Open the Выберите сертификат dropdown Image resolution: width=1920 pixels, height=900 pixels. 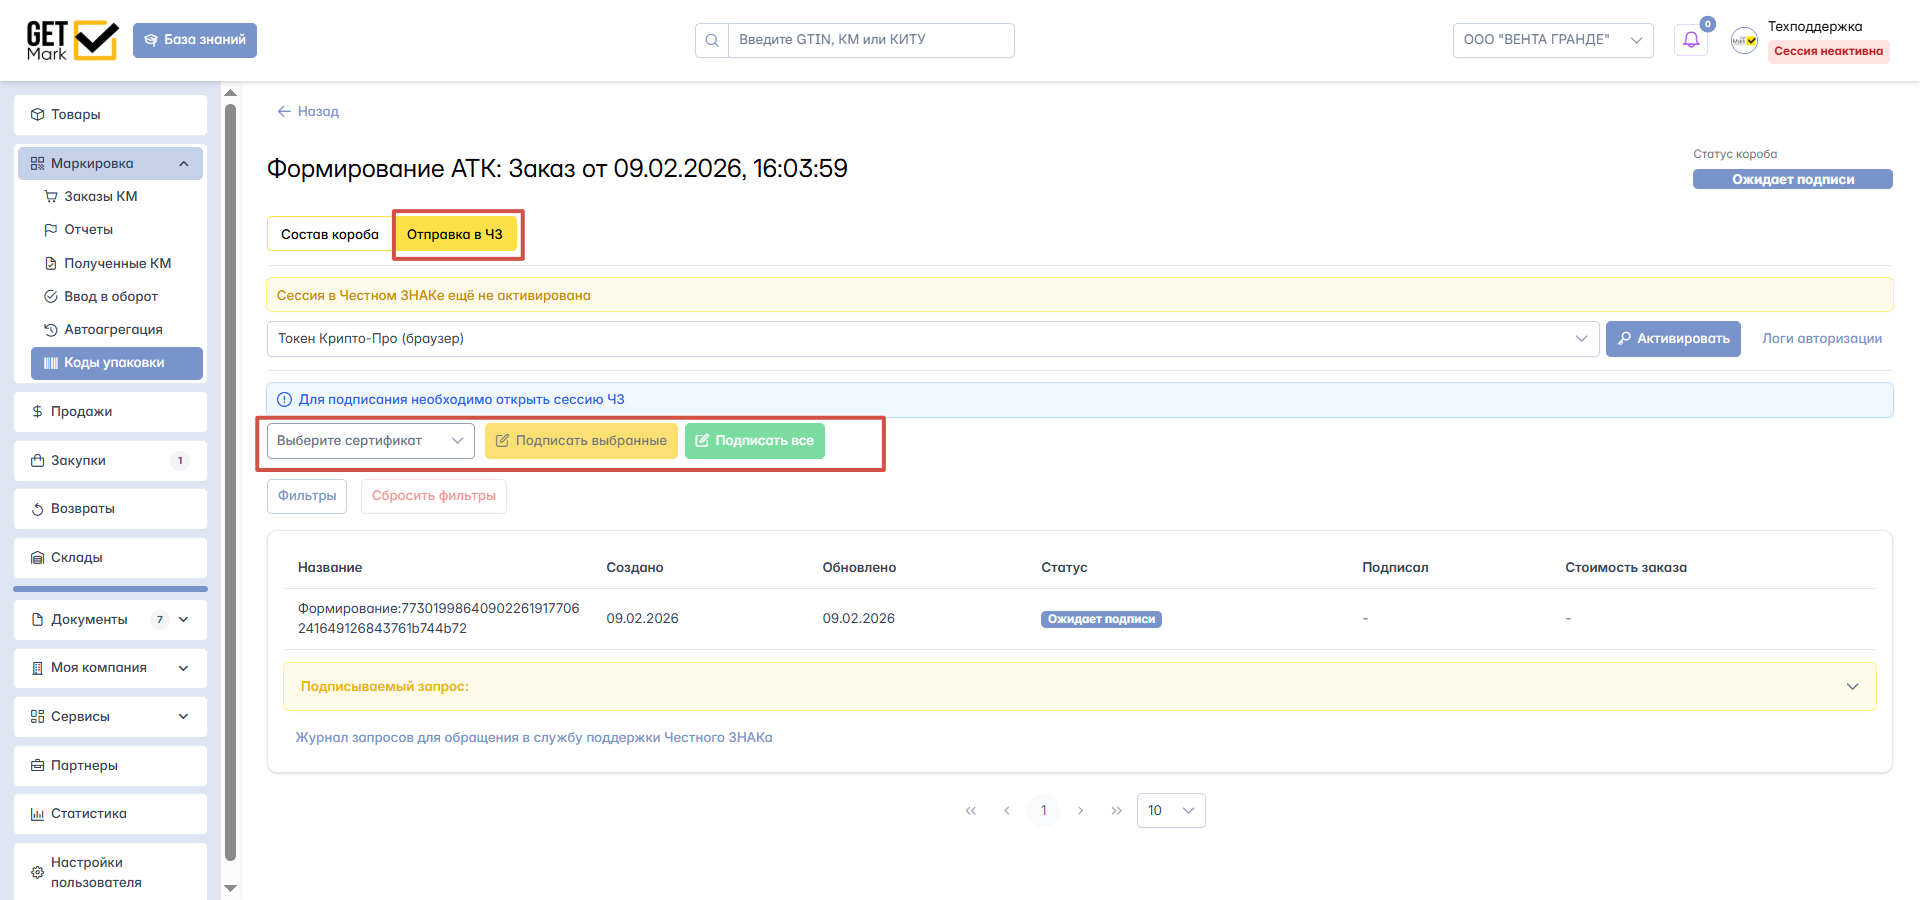(x=371, y=441)
